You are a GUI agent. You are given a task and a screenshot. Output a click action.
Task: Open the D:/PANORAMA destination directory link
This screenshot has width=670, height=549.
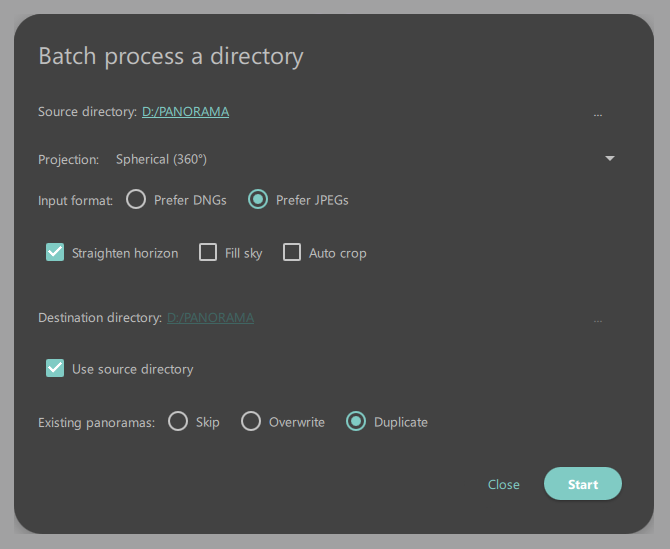pos(210,318)
